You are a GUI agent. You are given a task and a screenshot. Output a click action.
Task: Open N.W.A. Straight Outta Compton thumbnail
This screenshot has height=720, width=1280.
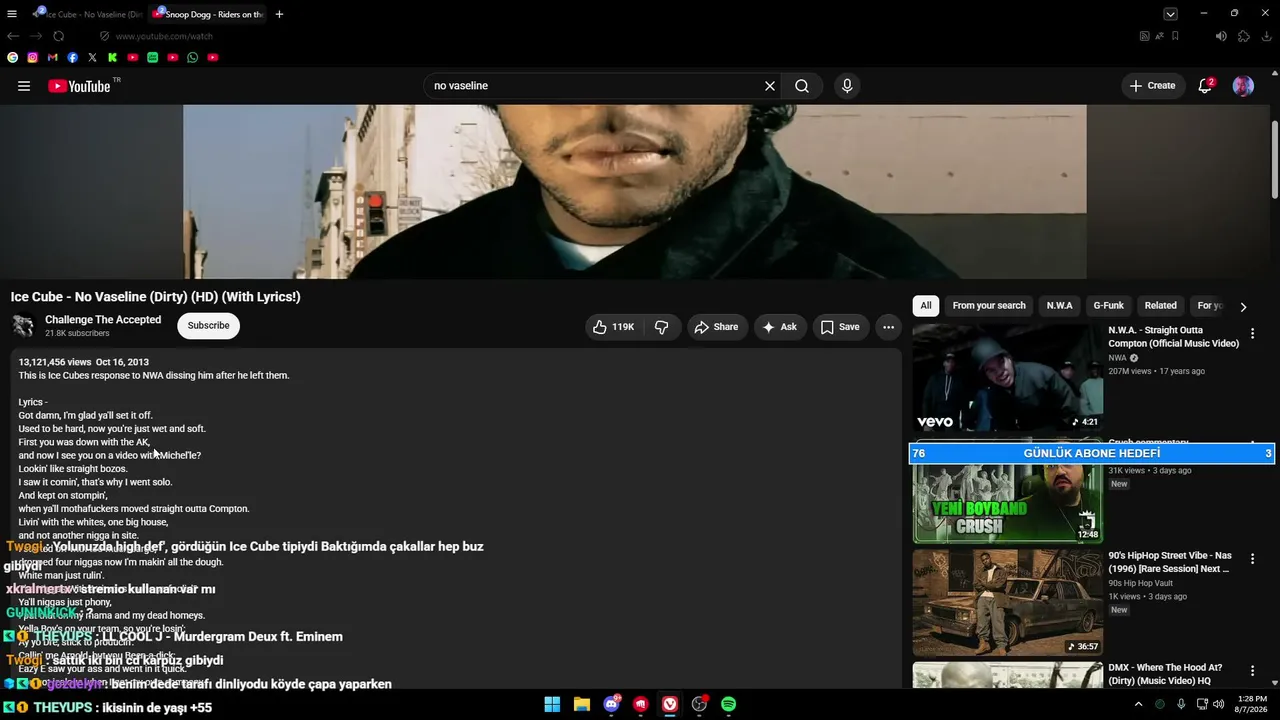(1008, 377)
